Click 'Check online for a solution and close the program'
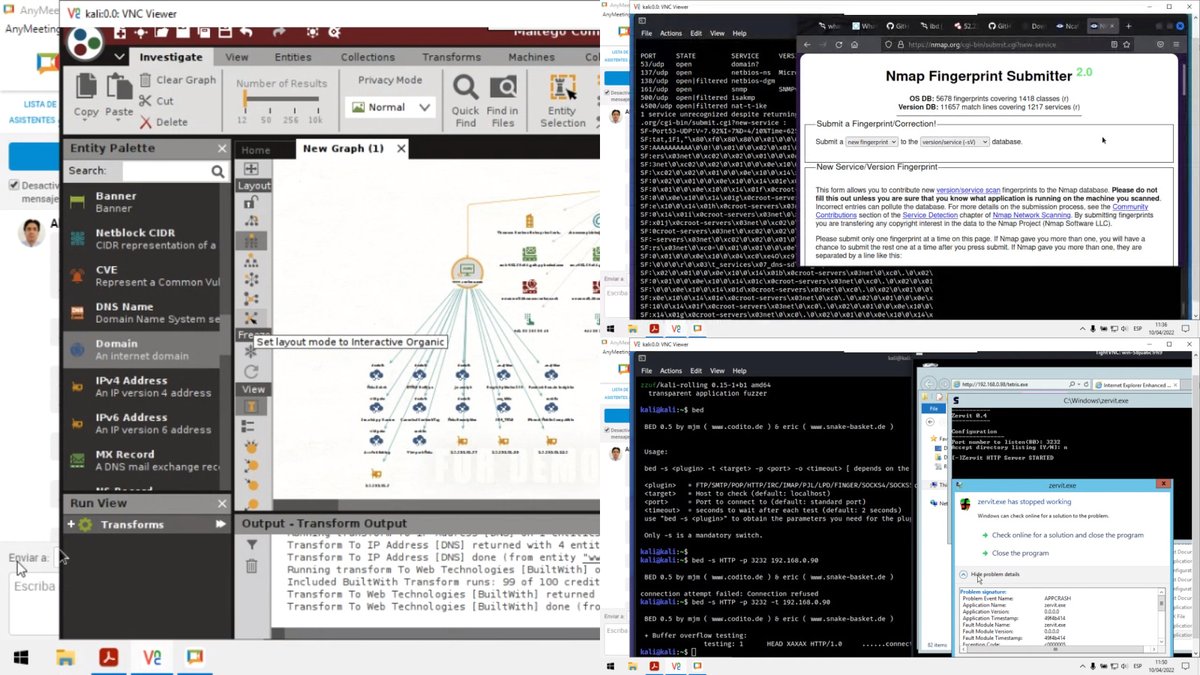Screen dimensions: 1200x675 pos(1067,535)
